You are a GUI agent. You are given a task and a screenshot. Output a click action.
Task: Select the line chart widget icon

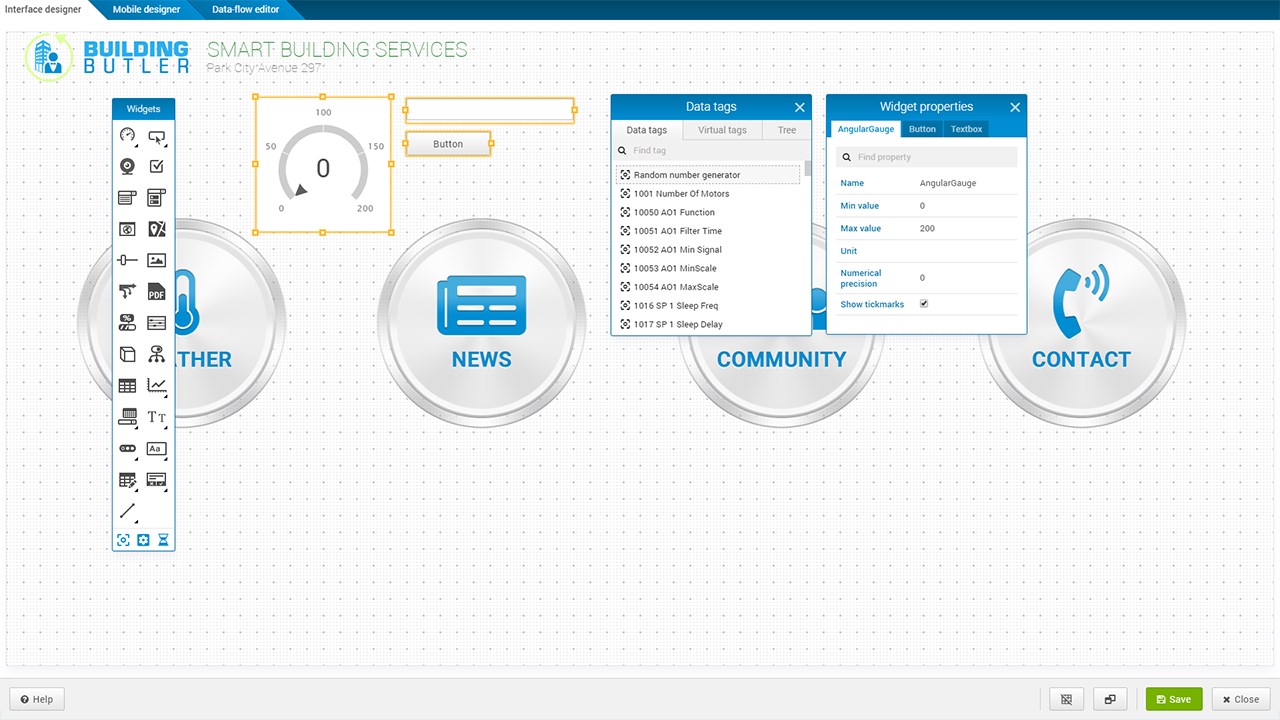156,385
